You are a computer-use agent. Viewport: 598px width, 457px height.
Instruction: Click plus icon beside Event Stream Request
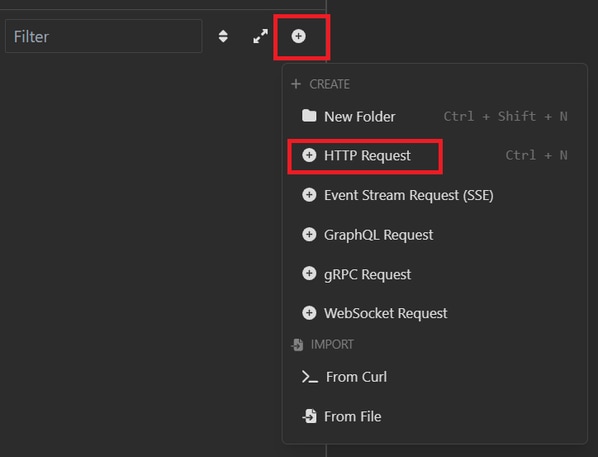309,195
